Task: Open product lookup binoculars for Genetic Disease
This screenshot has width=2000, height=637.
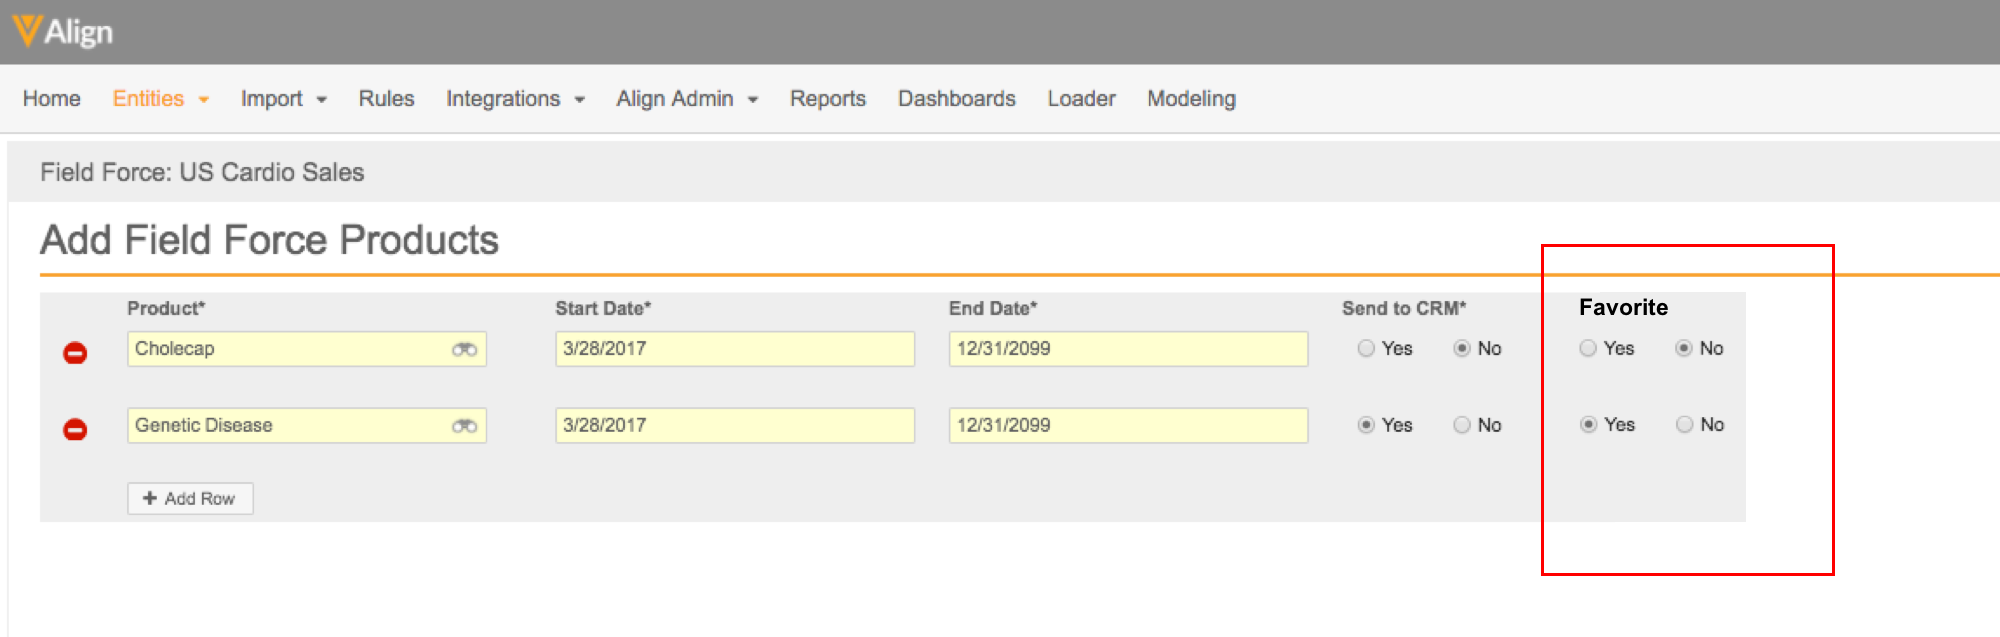Action: pyautogui.click(x=464, y=426)
